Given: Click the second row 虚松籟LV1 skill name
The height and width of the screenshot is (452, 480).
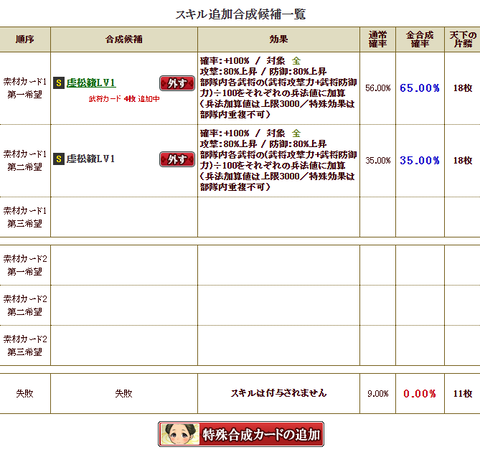Looking at the screenshot, I should pos(90,159).
